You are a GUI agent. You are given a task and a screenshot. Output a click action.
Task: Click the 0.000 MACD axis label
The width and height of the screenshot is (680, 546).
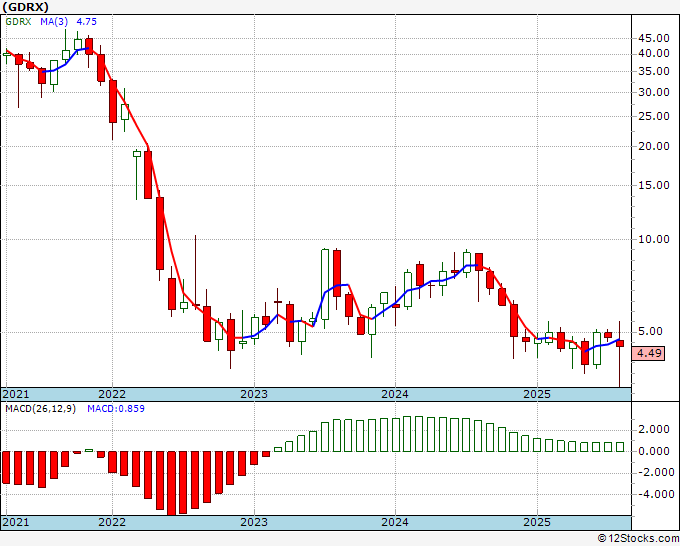click(x=656, y=451)
